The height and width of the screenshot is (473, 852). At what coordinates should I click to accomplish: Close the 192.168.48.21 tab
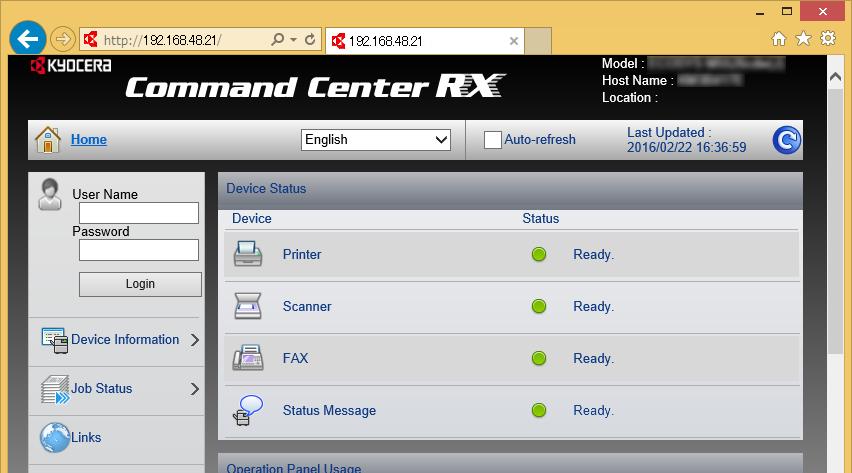click(x=513, y=41)
